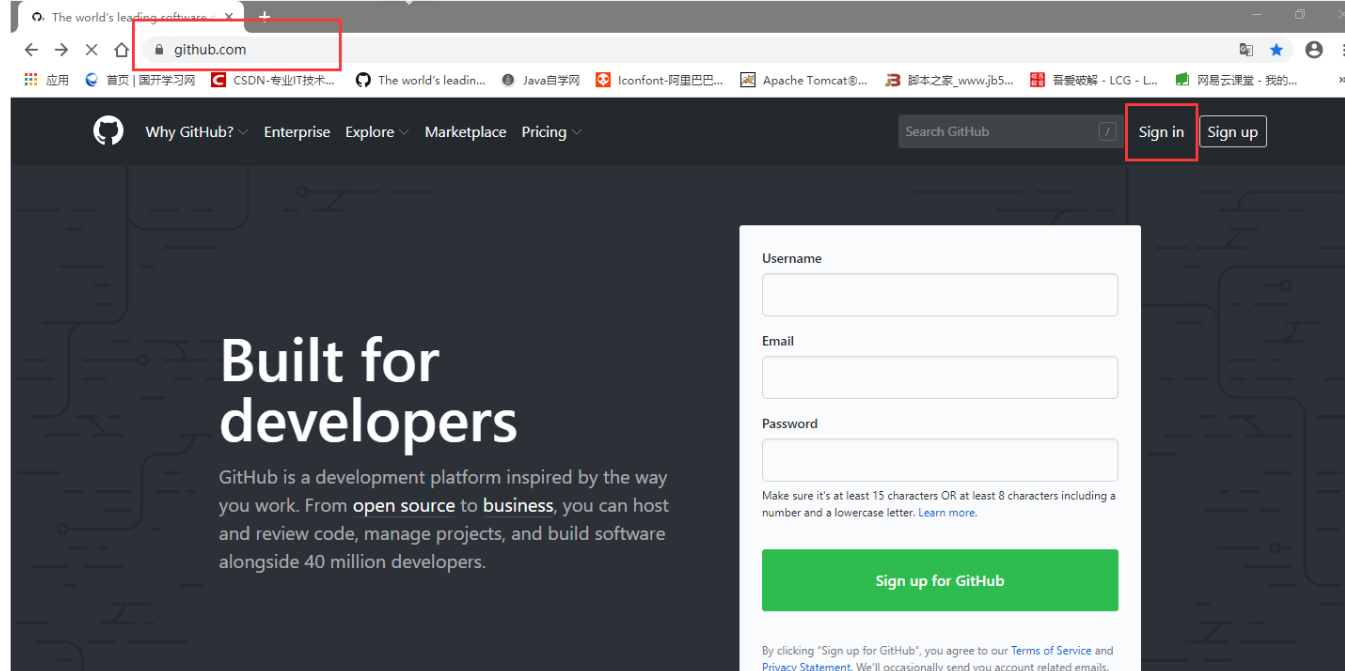Open the 脚本之家 bookmark

[x=950, y=80]
